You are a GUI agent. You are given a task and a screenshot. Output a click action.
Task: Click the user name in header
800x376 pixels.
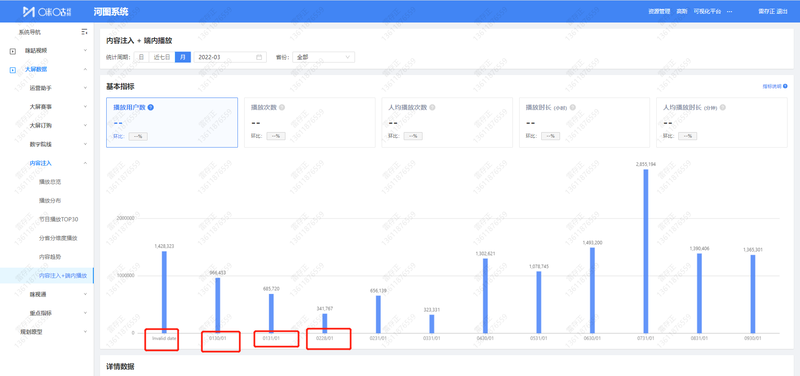point(767,11)
